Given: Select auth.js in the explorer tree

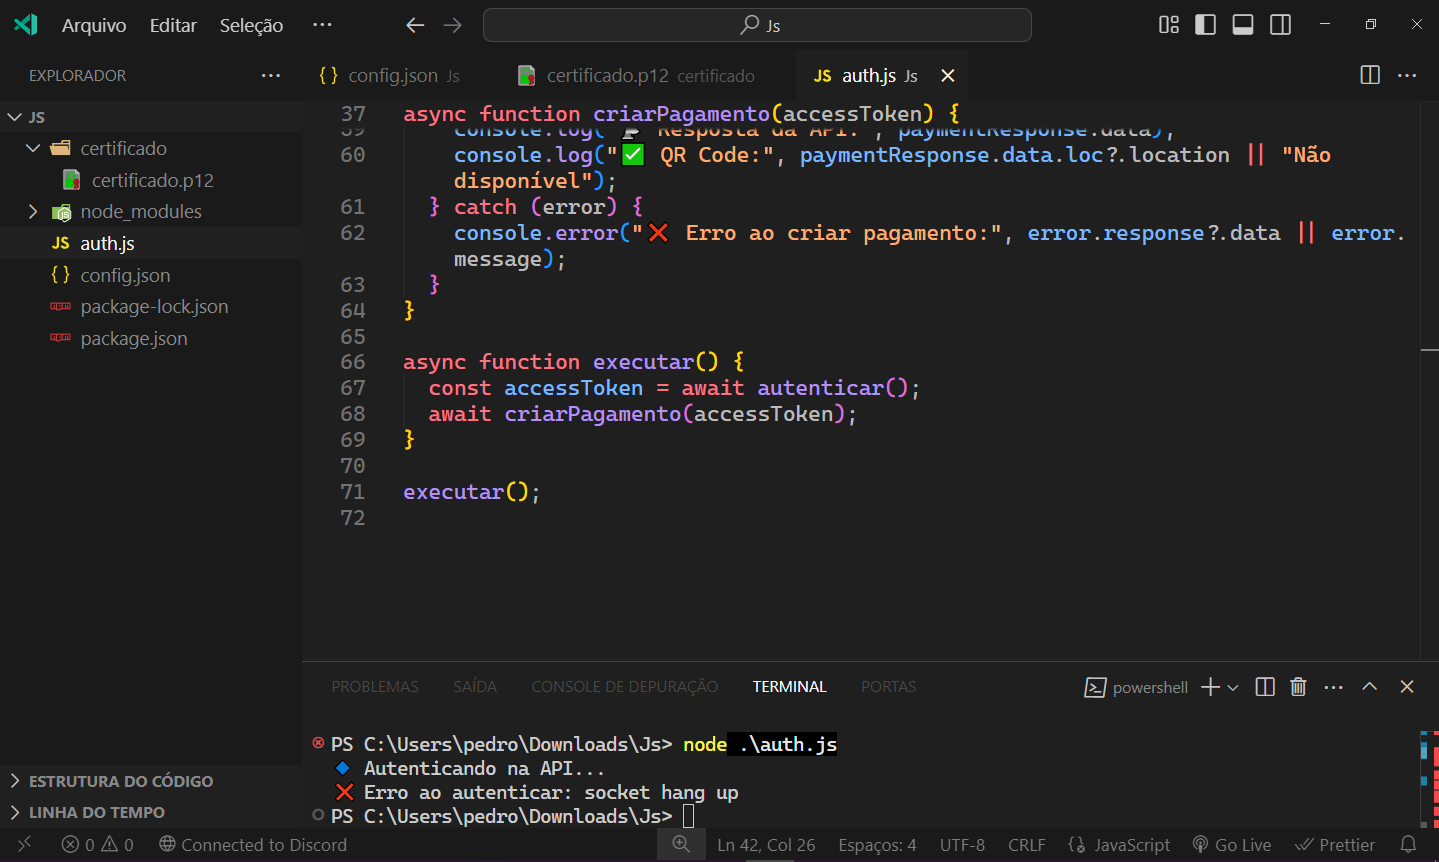Looking at the screenshot, I should pos(151,243).
